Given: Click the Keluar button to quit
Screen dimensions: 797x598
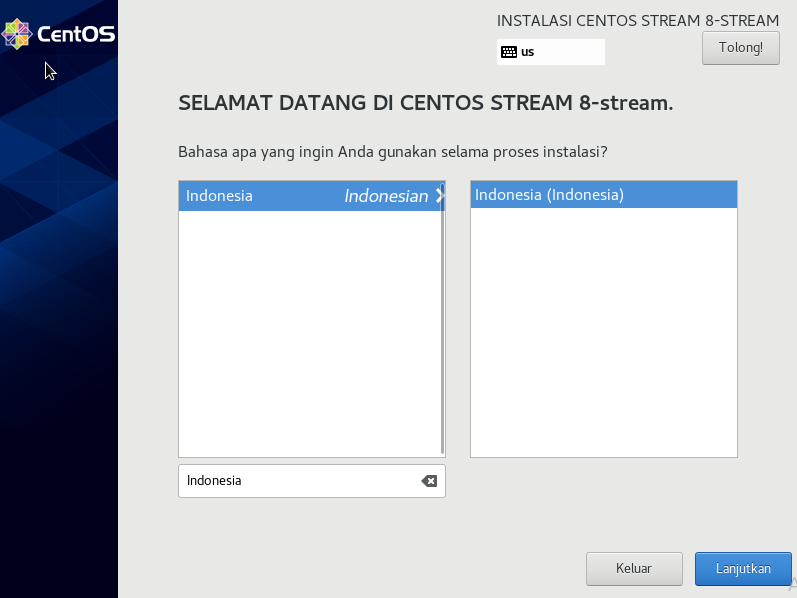Looking at the screenshot, I should [x=634, y=569].
